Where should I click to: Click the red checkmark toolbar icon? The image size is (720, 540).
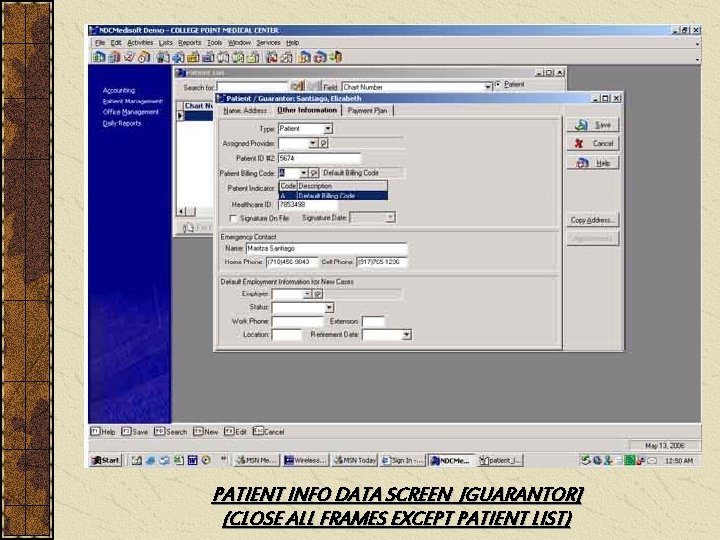129,57
